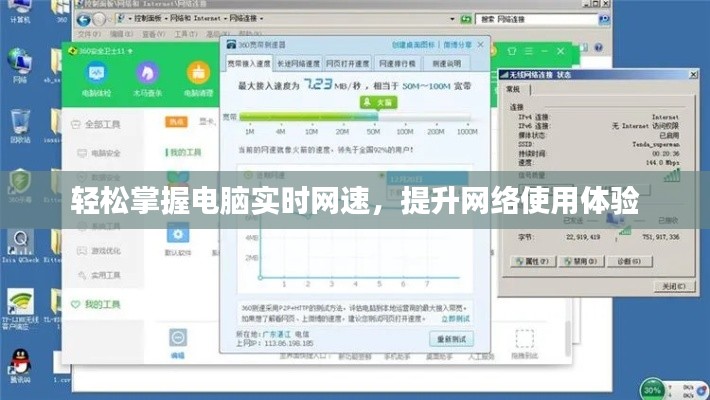The width and height of the screenshot is (710, 400).
Task: Click the forward arrow in the Explorer window
Action: click(99, 19)
